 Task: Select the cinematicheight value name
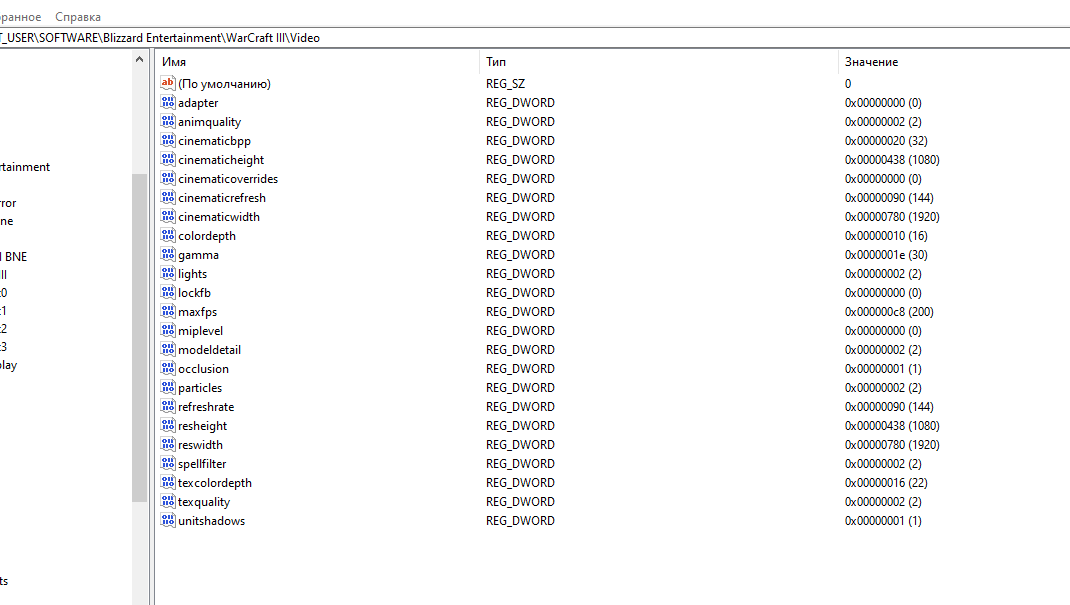pos(221,160)
